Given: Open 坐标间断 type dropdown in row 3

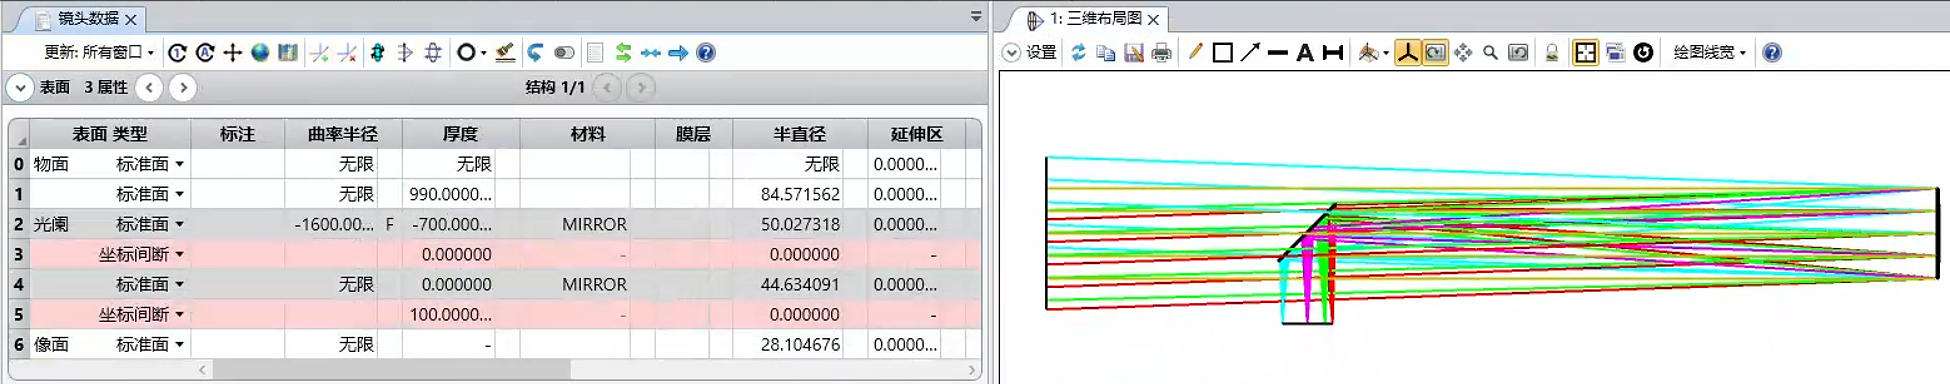Looking at the screenshot, I should coord(180,254).
